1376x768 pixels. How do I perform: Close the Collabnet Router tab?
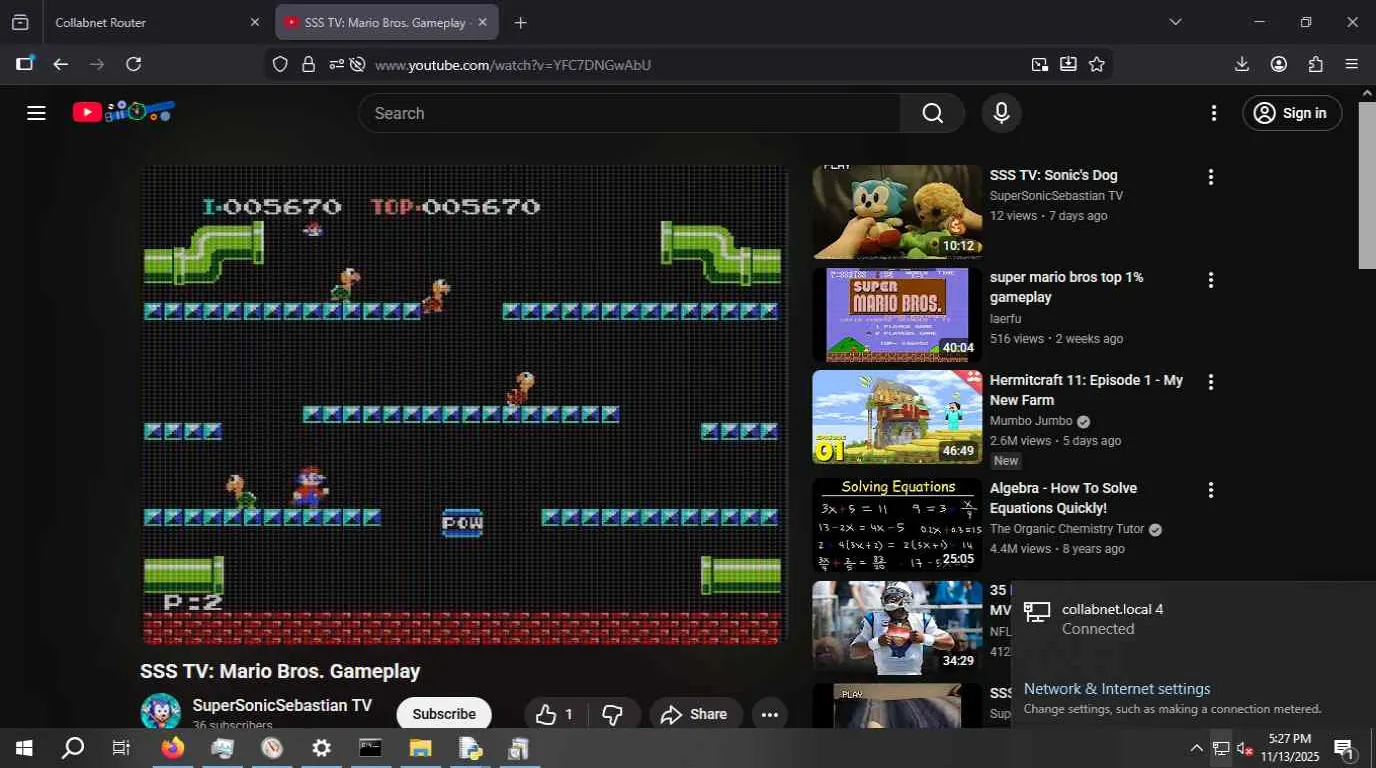pyautogui.click(x=254, y=22)
